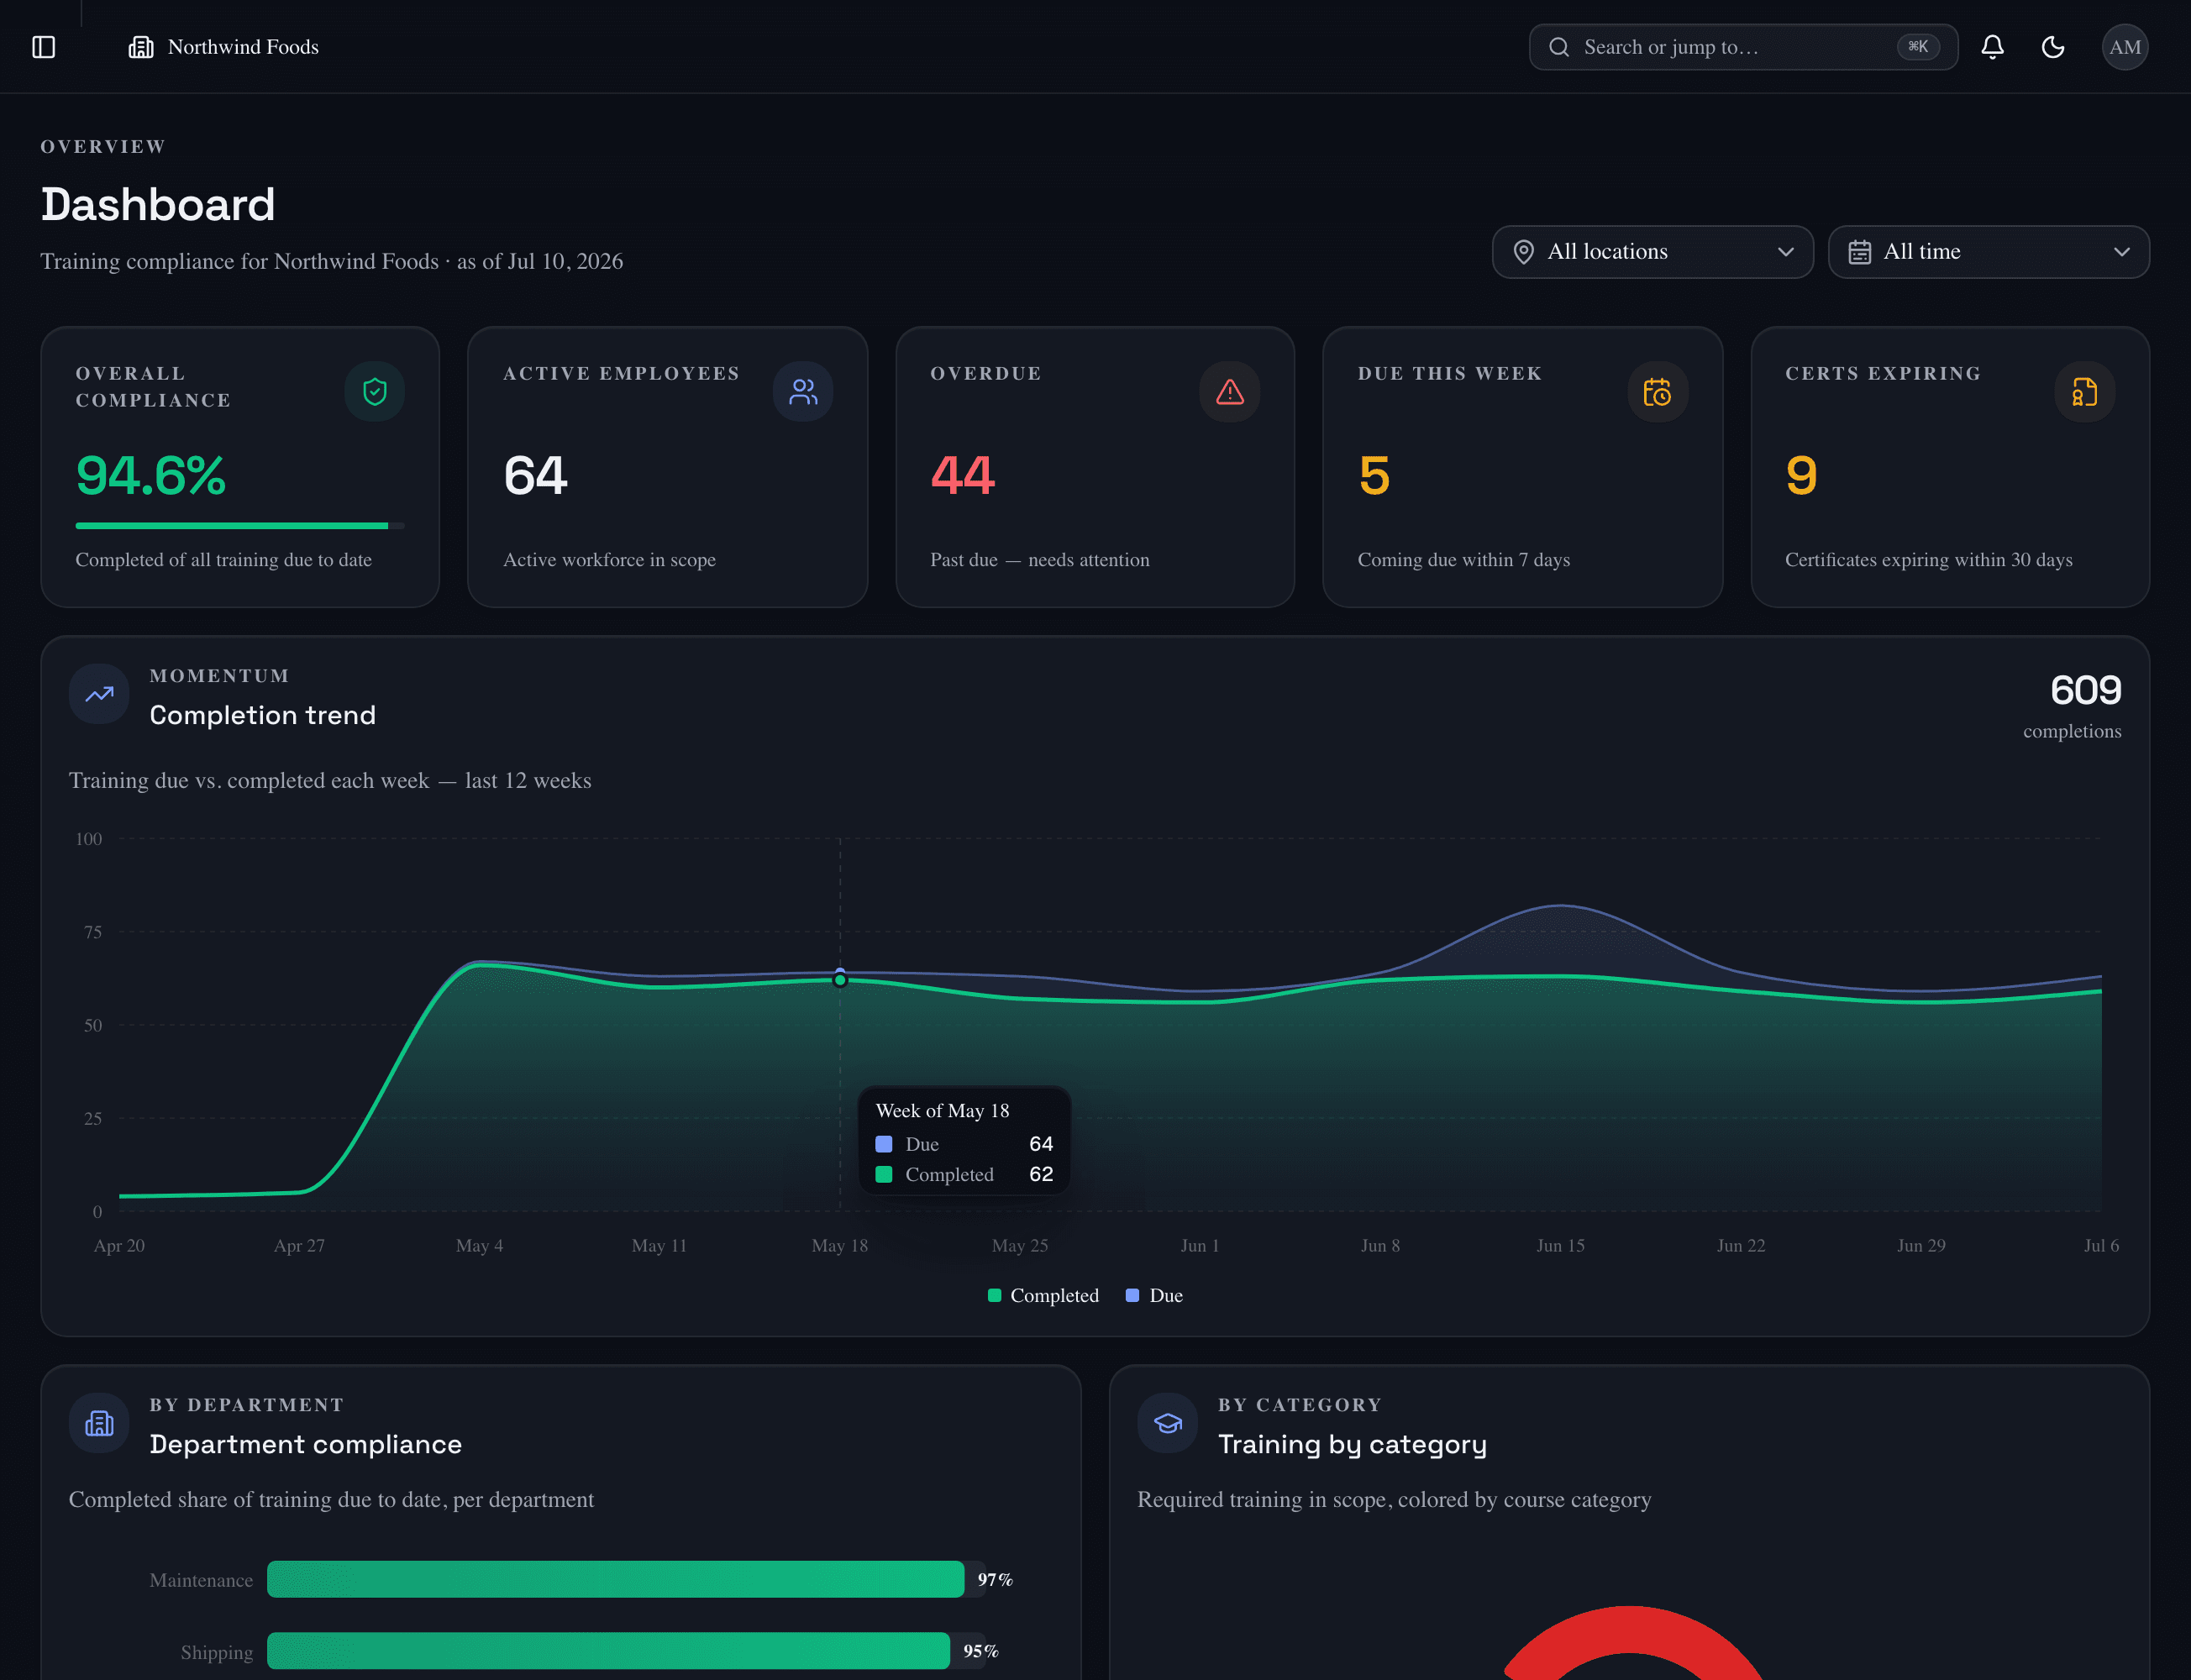Click the All time chevron arrow
Viewport: 2191px width, 1680px height.
2121,252
